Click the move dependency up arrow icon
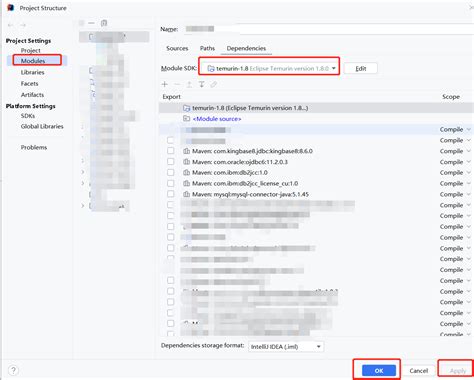This screenshot has width=474, height=380. click(x=189, y=84)
